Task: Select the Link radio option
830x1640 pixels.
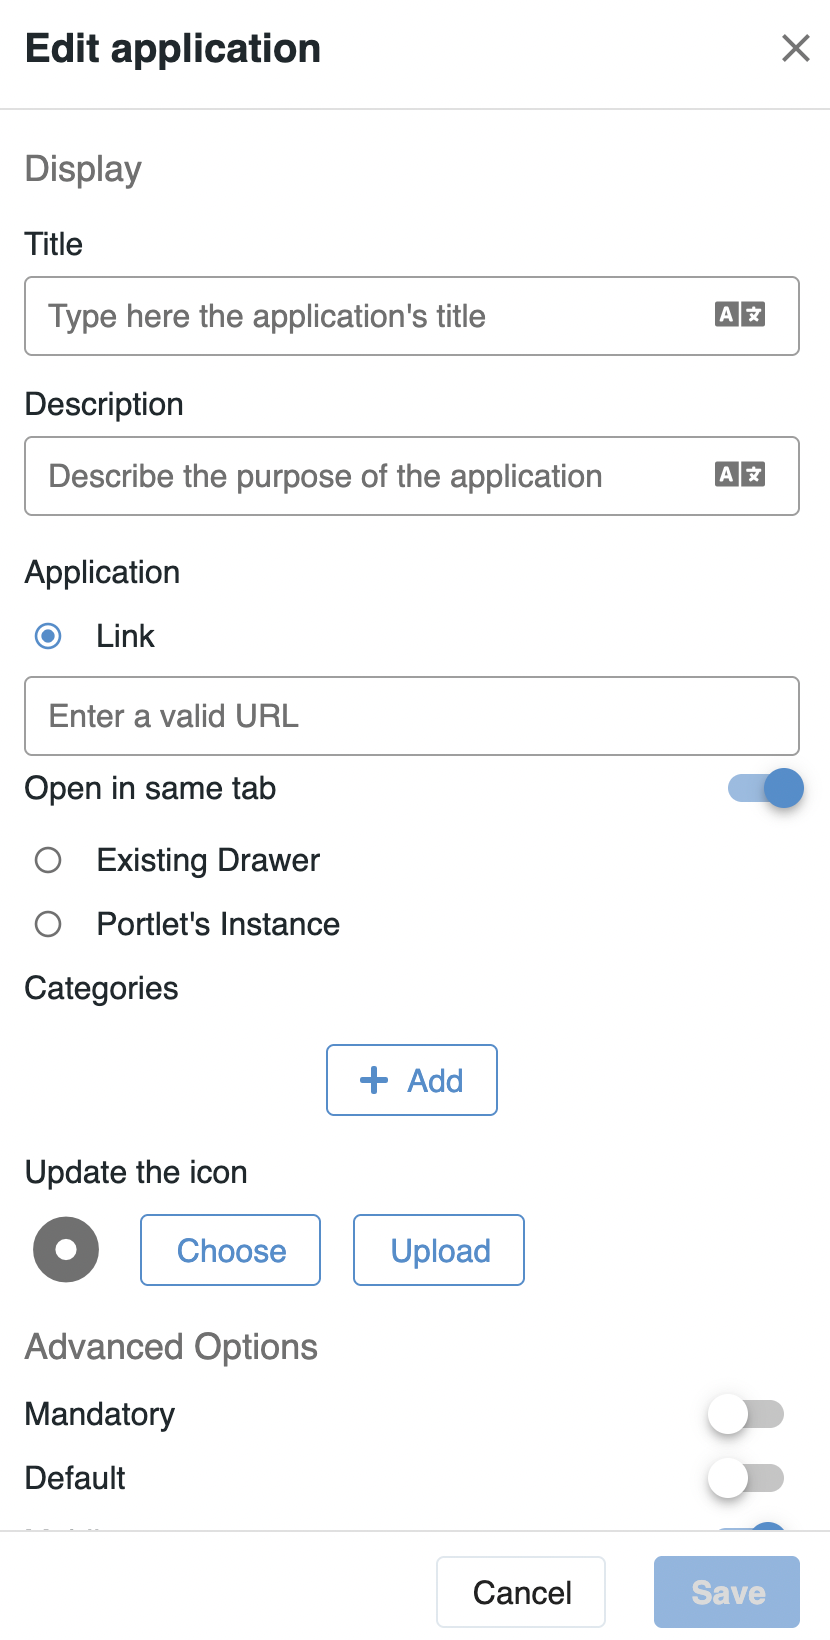Action: point(48,636)
